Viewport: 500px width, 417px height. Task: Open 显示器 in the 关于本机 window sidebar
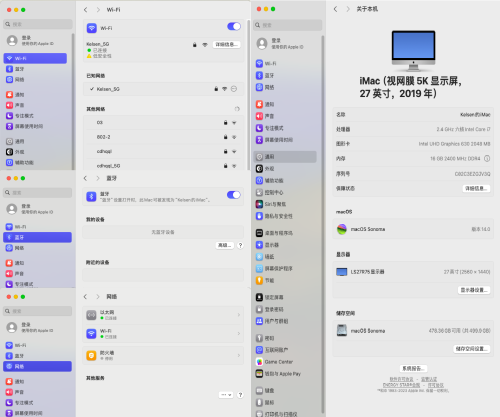point(267,245)
